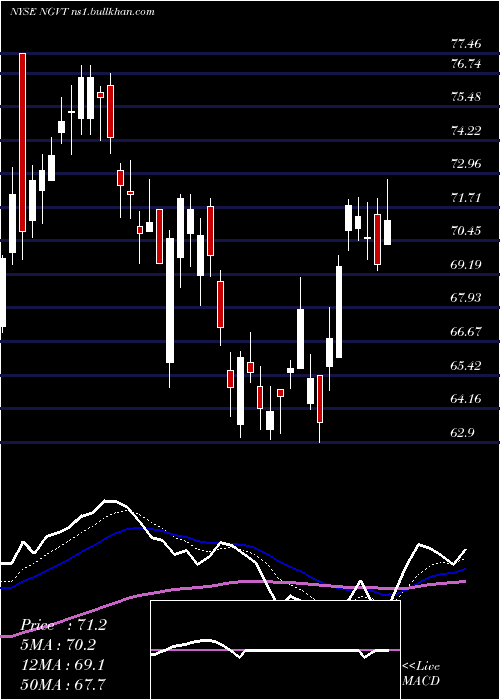Click the 67.93 price level label
Viewport: 500px width, 700px height.
(466, 298)
